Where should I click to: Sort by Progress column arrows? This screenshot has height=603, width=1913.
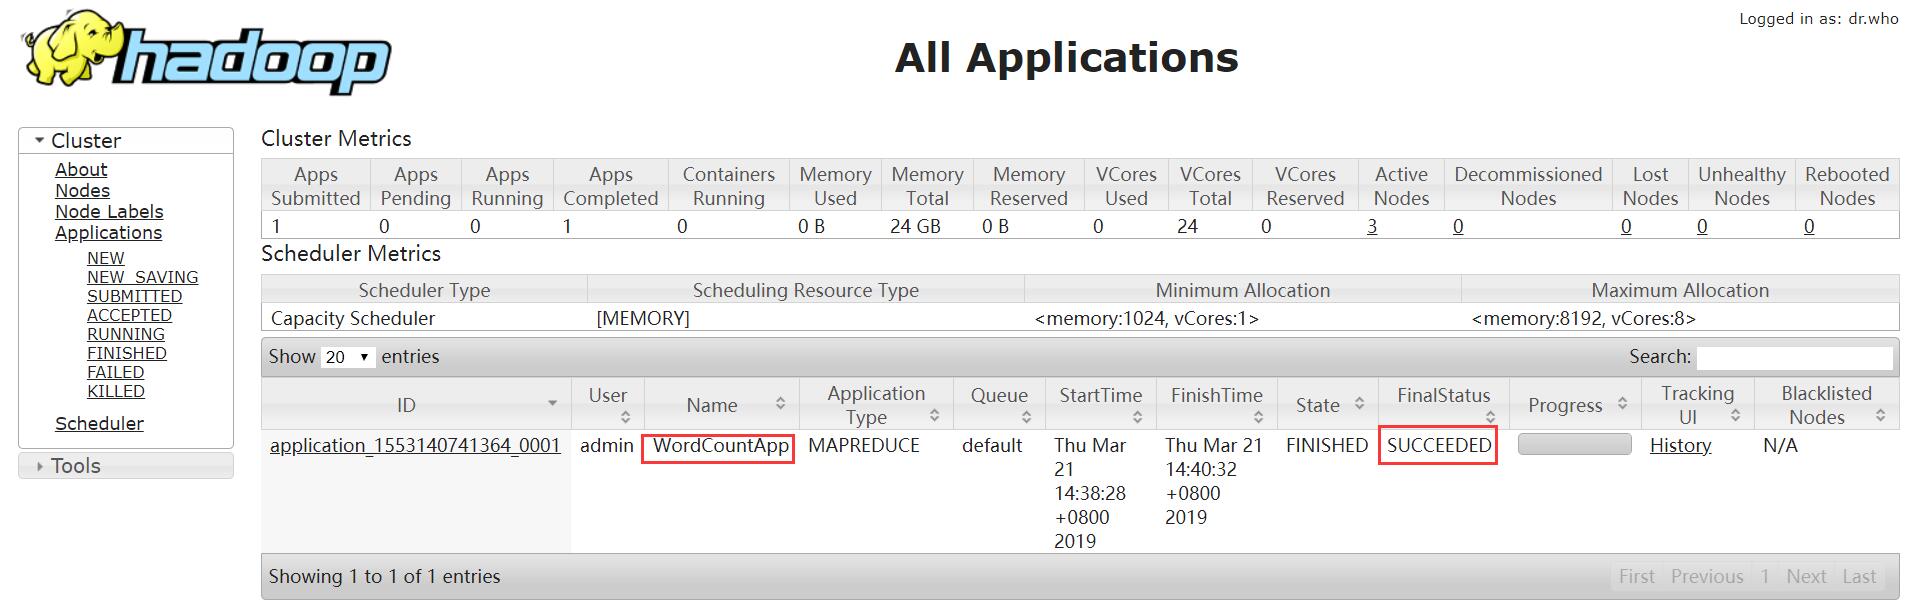tap(1622, 404)
